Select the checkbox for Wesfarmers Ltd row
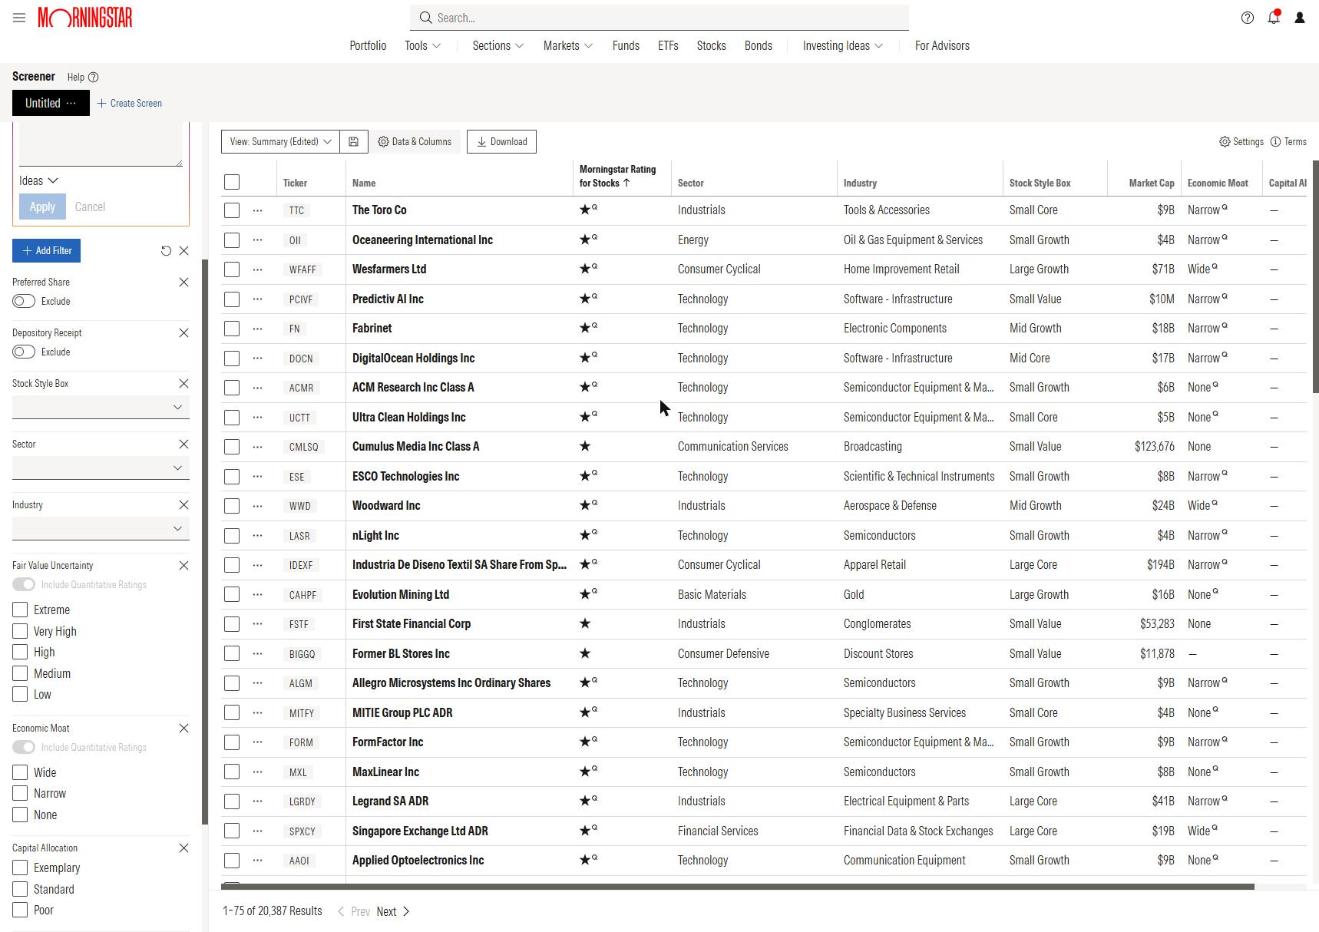This screenshot has width=1319, height=932. pos(232,269)
